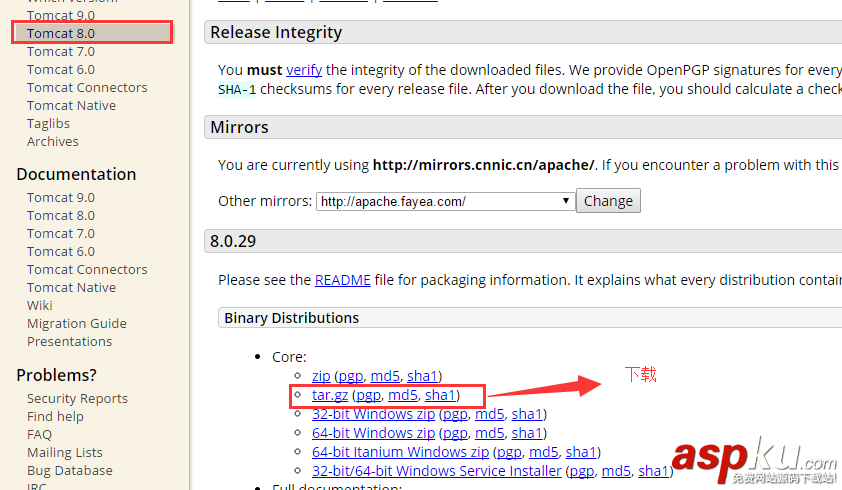The width and height of the screenshot is (842, 490).
Task: Open FAQ link in Problems section
Action: point(39,435)
